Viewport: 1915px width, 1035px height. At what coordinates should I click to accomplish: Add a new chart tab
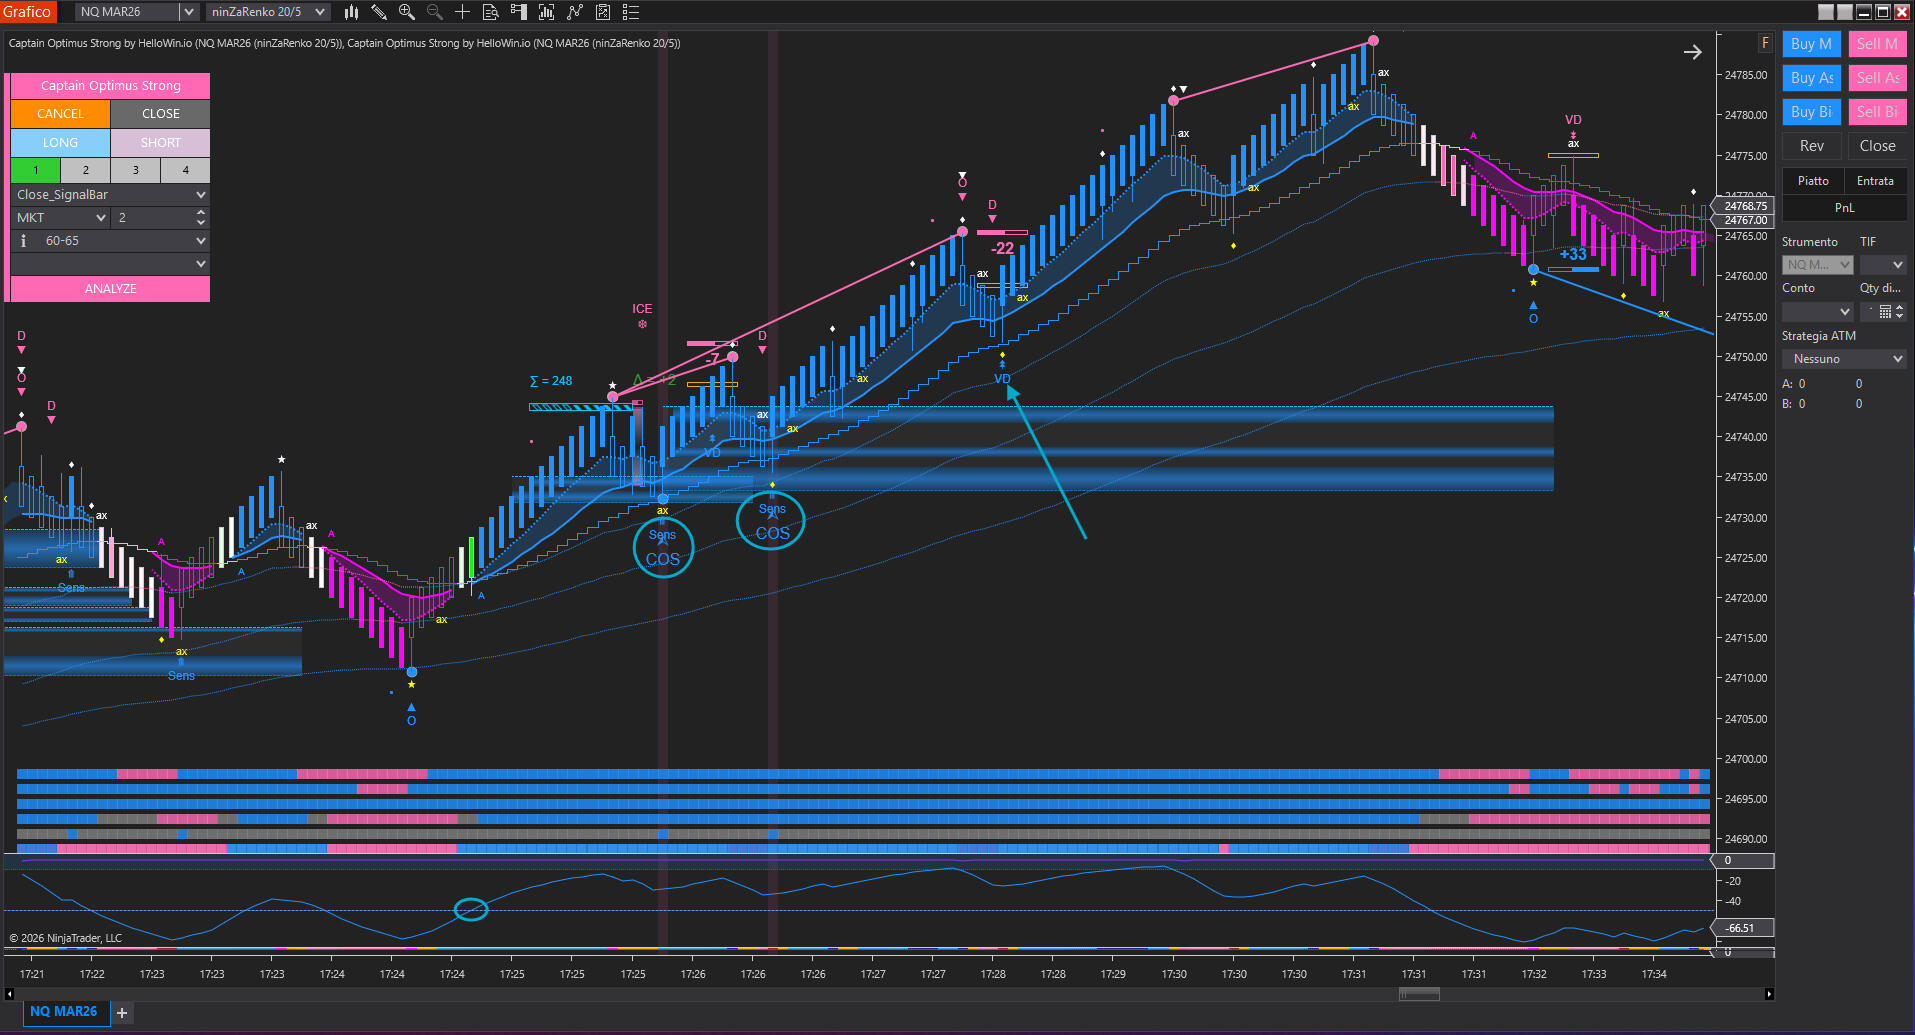pos(122,1013)
